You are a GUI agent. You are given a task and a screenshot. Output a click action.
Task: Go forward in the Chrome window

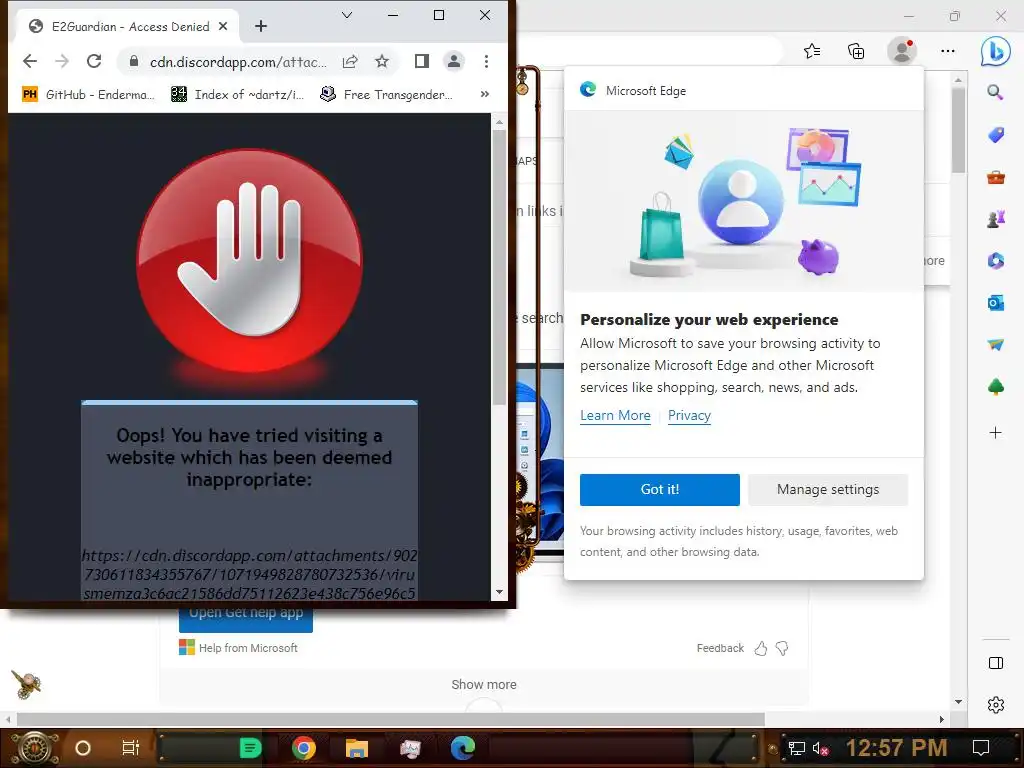tap(62, 61)
